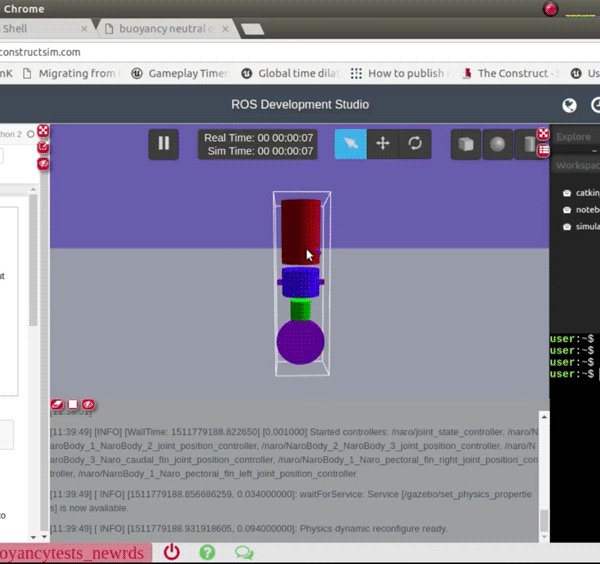Click the Real Time counter display
This screenshot has width=600, height=564.
(258, 138)
